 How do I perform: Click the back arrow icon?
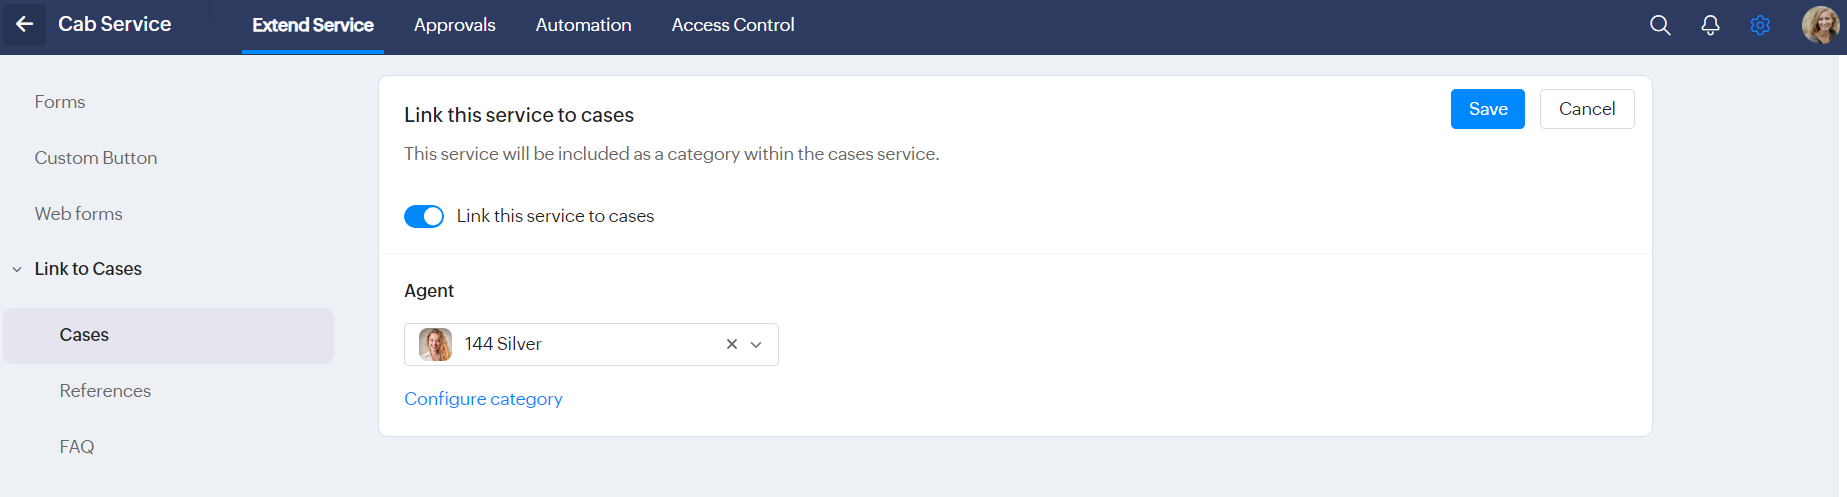coord(25,24)
